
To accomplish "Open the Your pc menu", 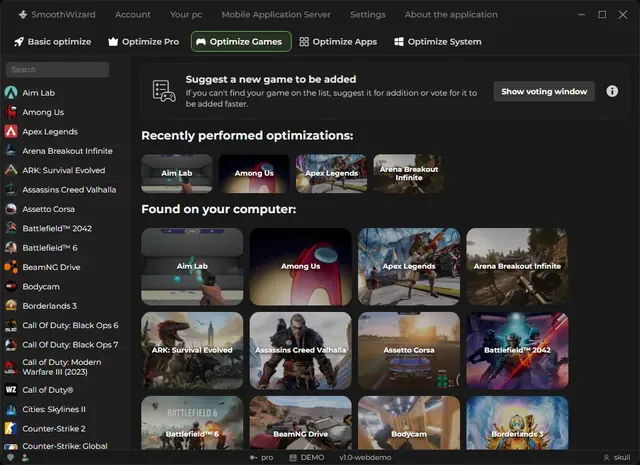I will 186,15.
